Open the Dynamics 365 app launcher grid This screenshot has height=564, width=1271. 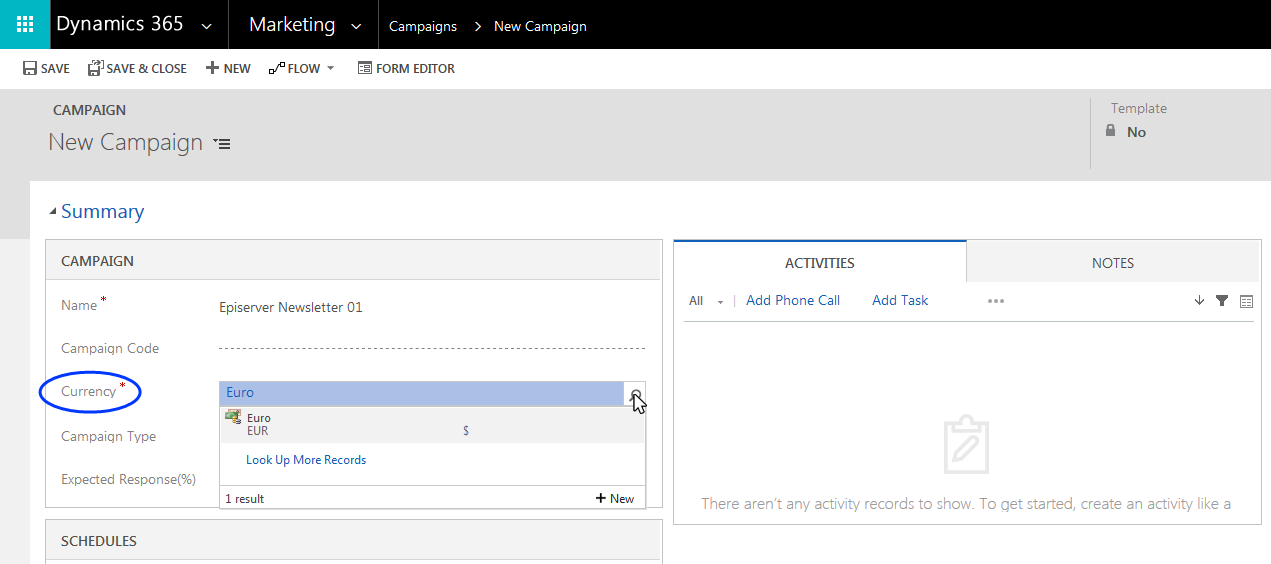(x=25, y=24)
